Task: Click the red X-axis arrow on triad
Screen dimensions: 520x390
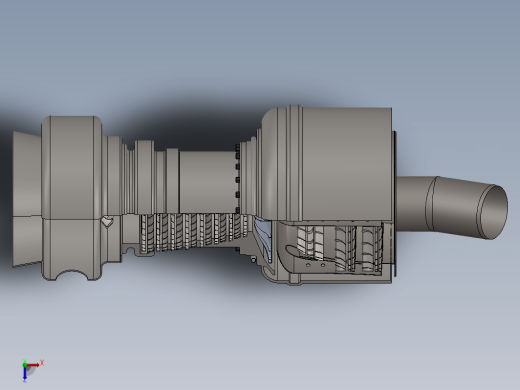Action: click(33, 365)
